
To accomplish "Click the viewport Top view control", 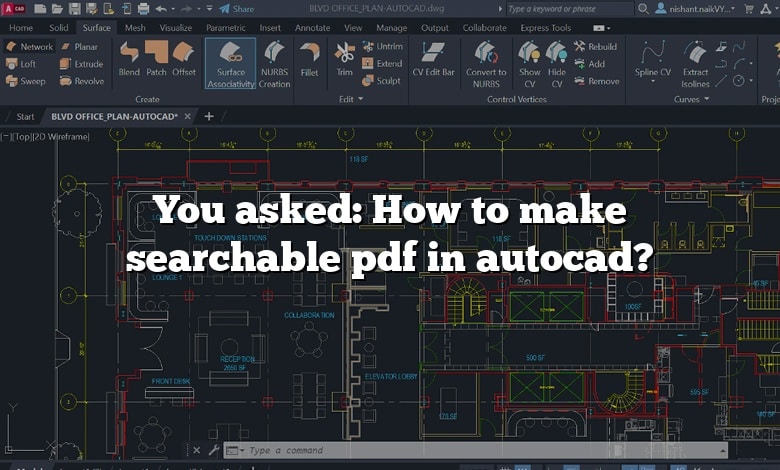I will [22, 136].
